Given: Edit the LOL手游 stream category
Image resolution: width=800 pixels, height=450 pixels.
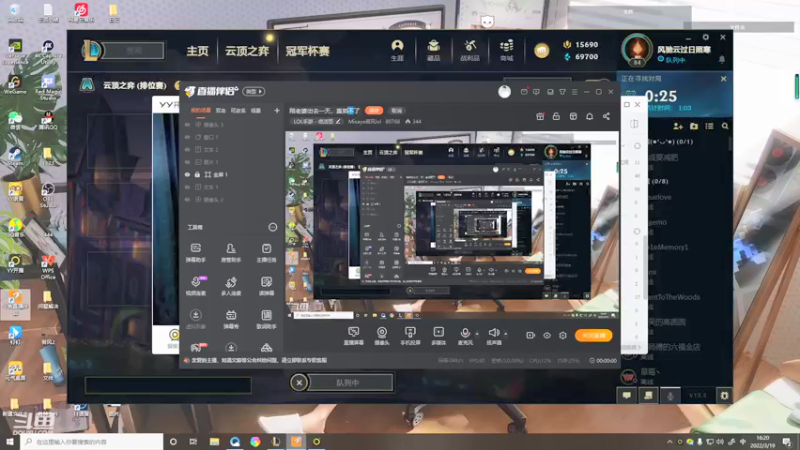Looking at the screenshot, I should (316, 121).
